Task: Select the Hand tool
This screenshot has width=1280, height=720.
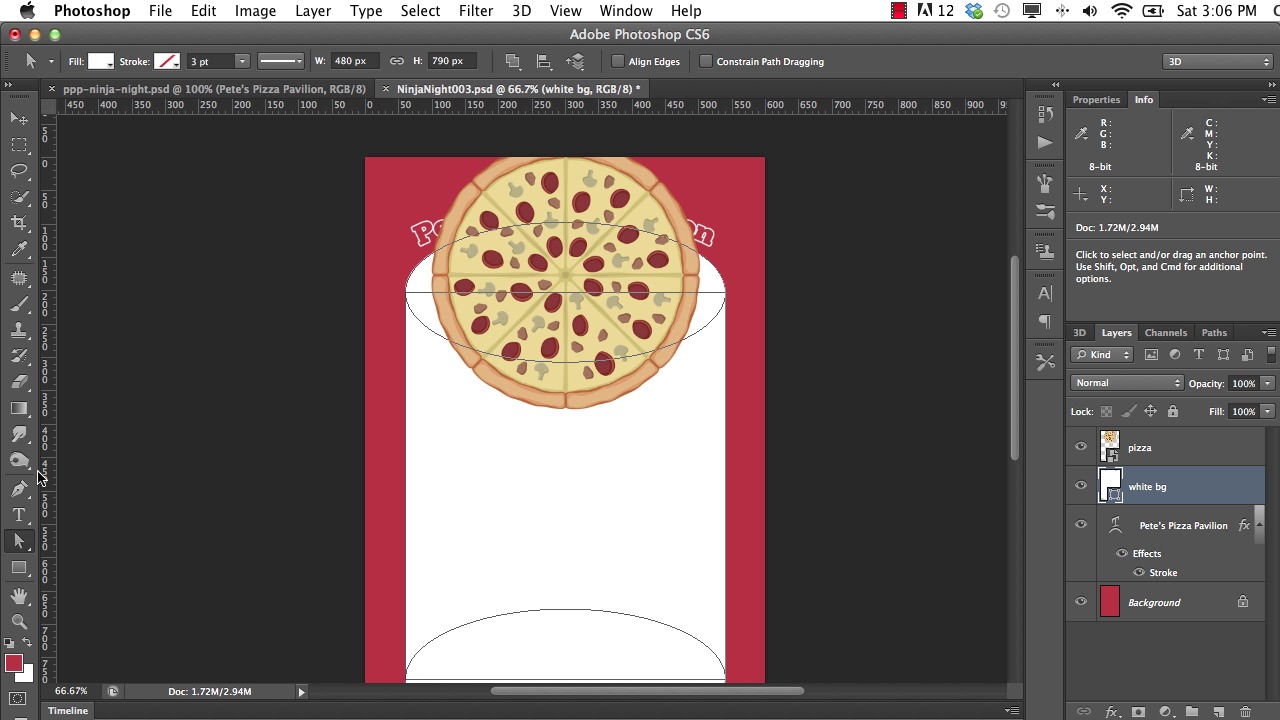Action: point(19,595)
